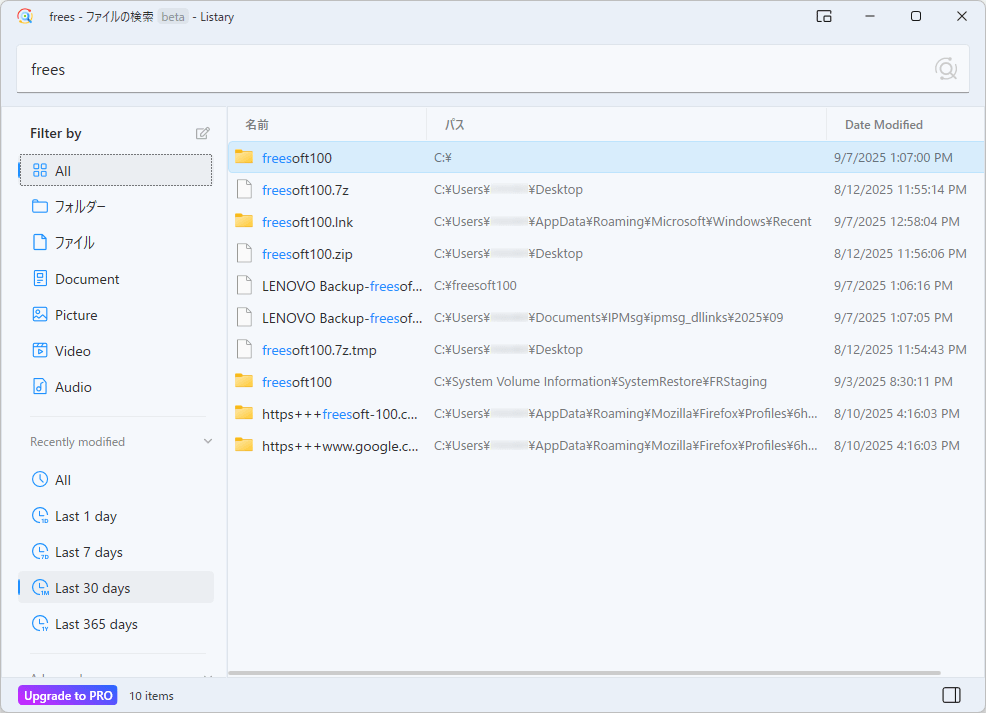Click the Last 1 day clock icon

[40, 516]
